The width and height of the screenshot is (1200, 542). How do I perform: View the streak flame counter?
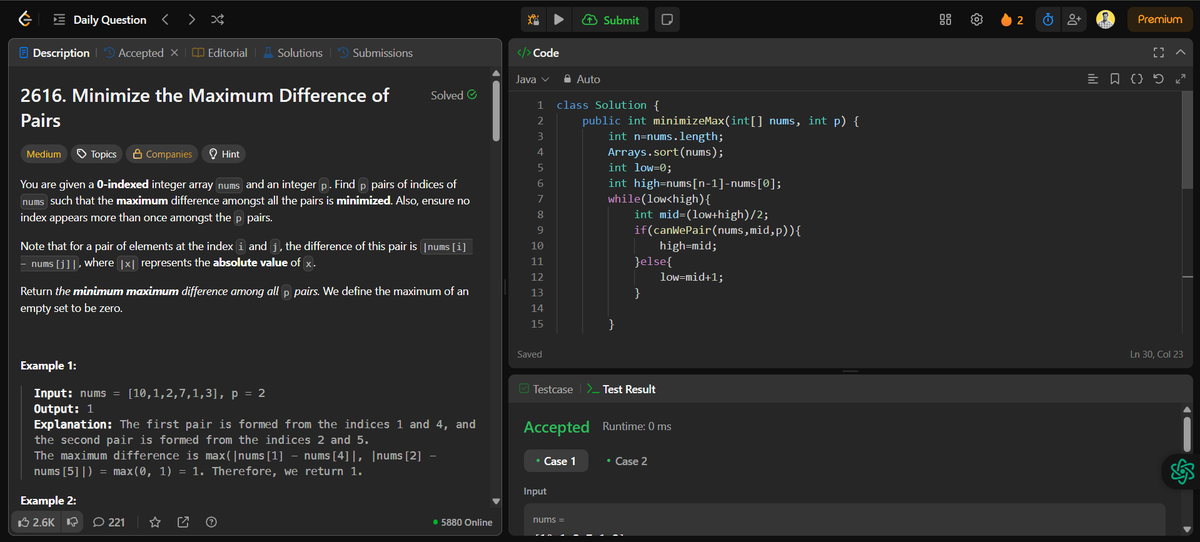pos(1012,20)
